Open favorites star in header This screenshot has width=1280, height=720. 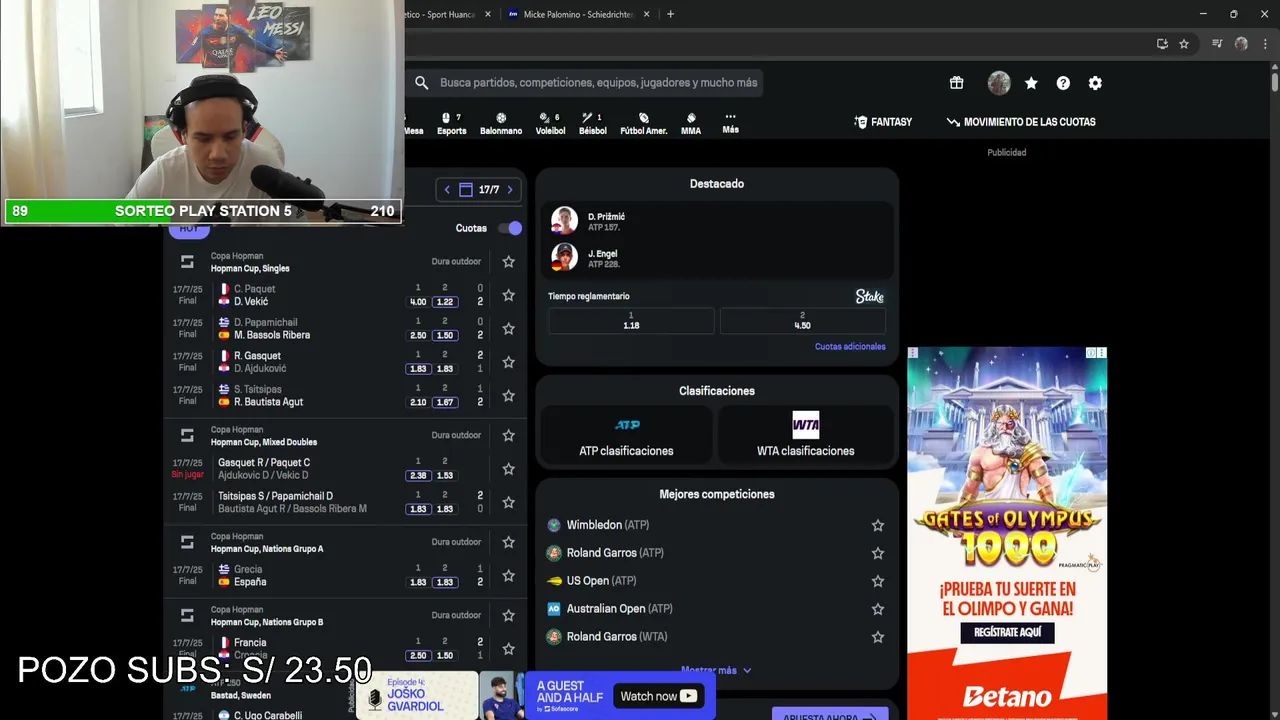coord(1031,83)
